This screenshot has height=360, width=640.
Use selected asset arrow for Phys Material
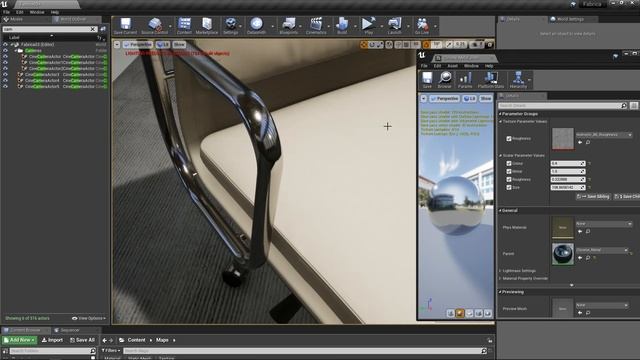click(580, 231)
